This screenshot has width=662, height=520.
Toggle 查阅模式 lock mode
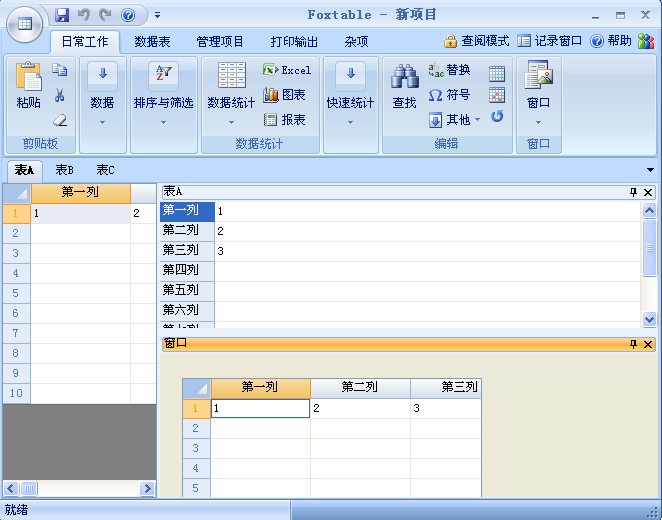point(477,41)
